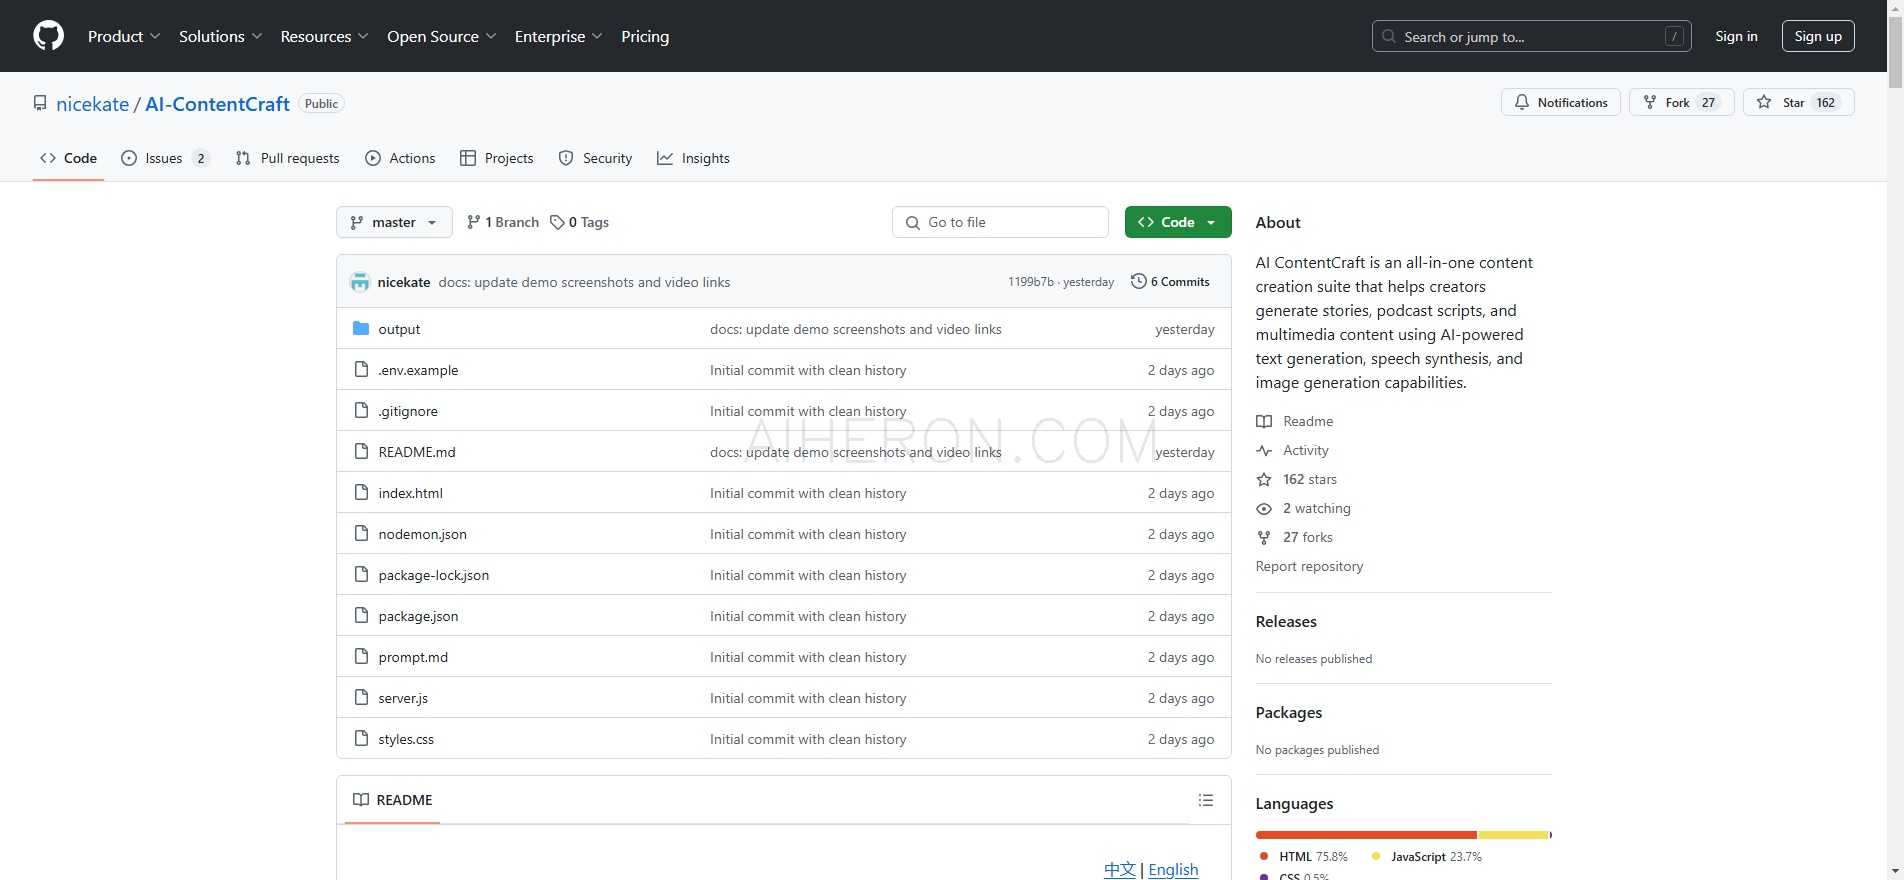Expand the Open Source menu

click(x=441, y=36)
